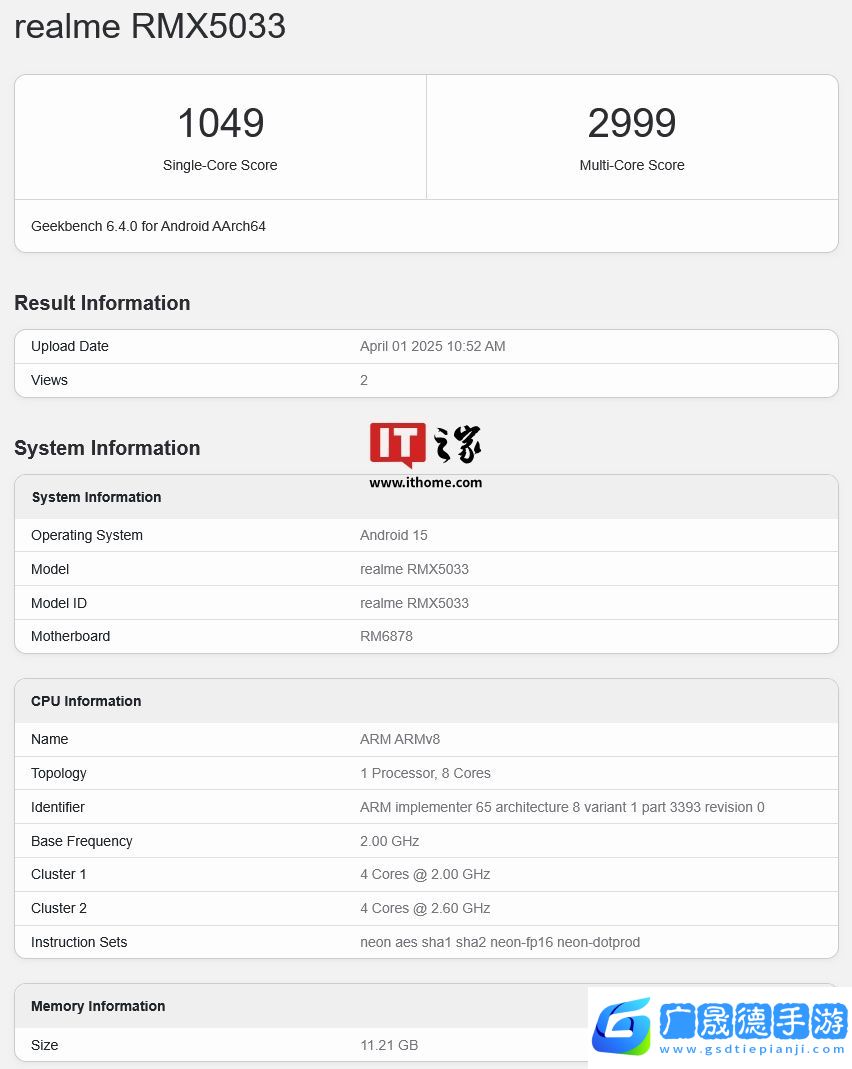The height and width of the screenshot is (1069, 852).
Task: Select the ARM implementer 65 identifier string
Action: coord(562,807)
